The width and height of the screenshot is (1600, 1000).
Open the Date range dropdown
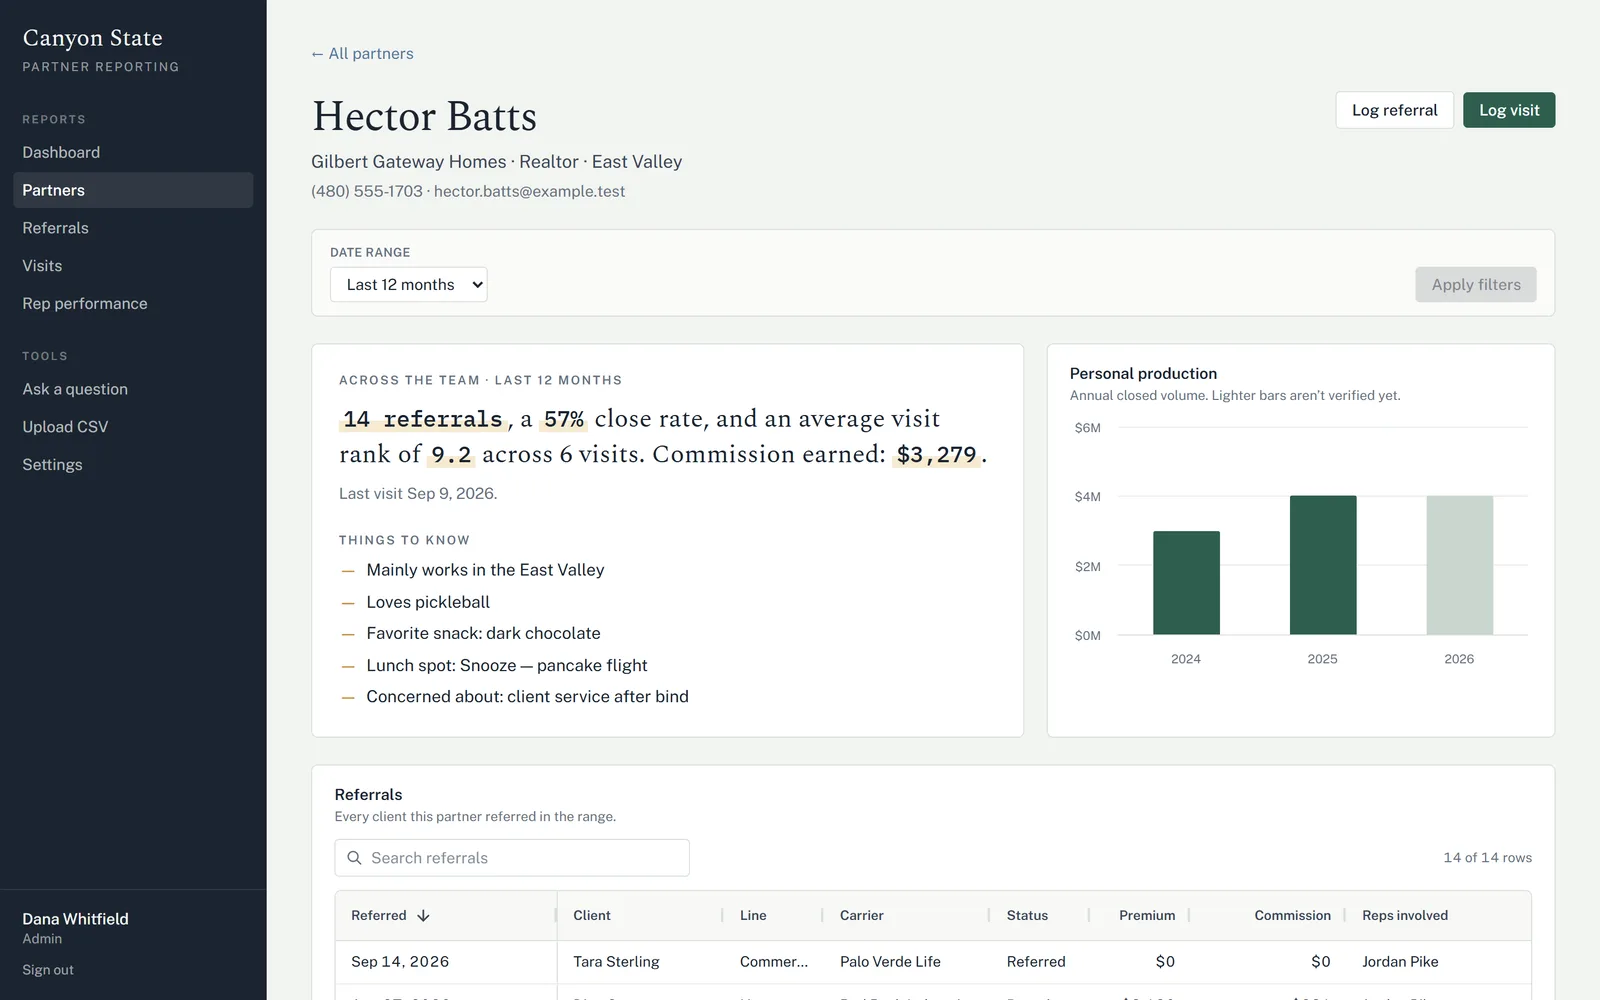pos(408,285)
